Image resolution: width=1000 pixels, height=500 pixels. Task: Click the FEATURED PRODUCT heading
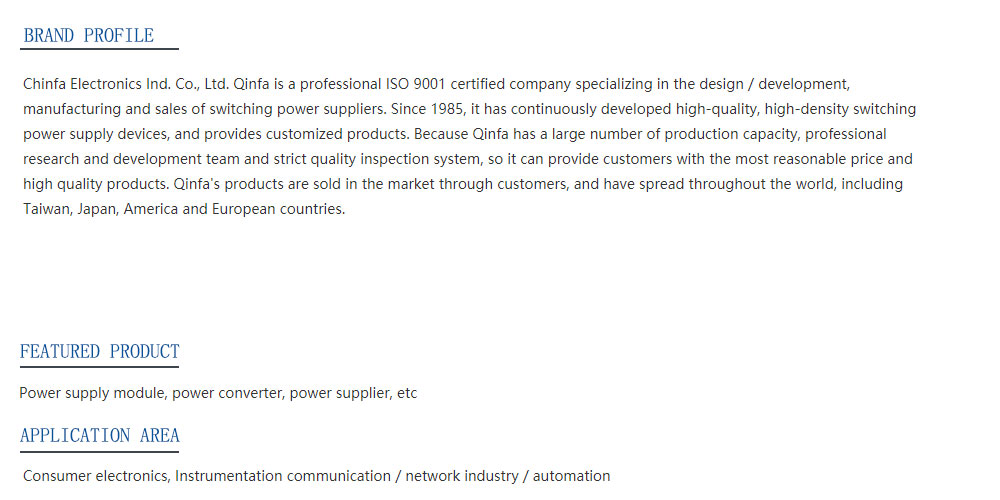click(99, 351)
